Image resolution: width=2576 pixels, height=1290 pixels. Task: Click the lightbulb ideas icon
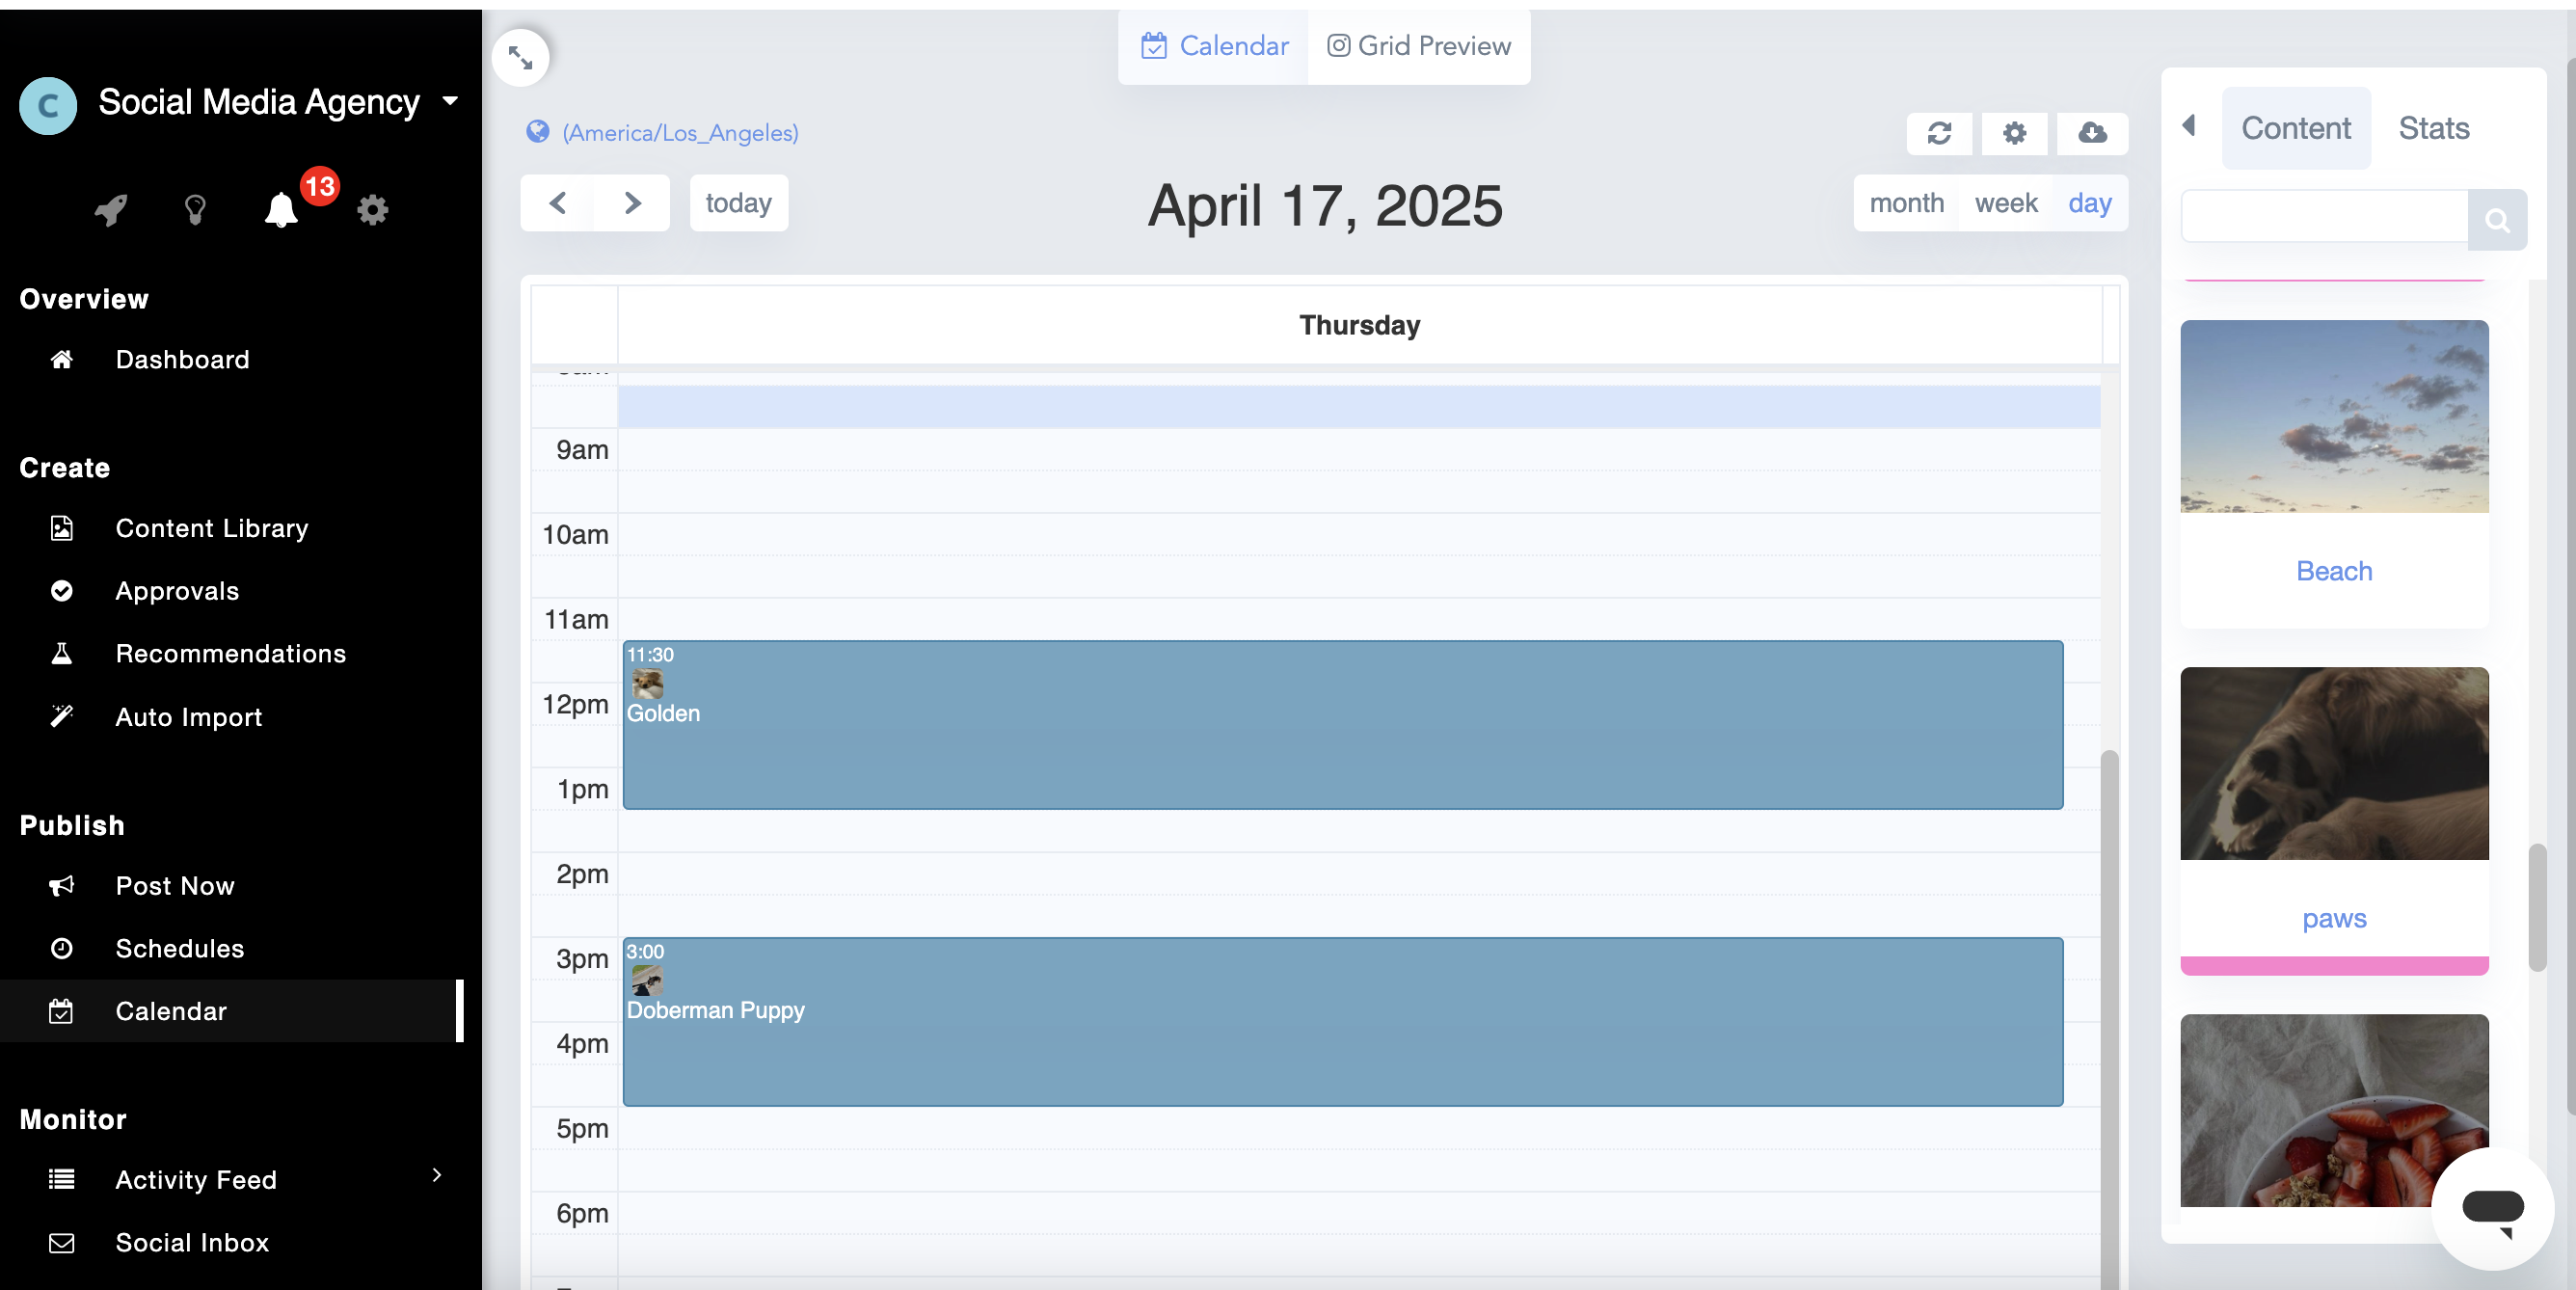[x=195, y=209]
